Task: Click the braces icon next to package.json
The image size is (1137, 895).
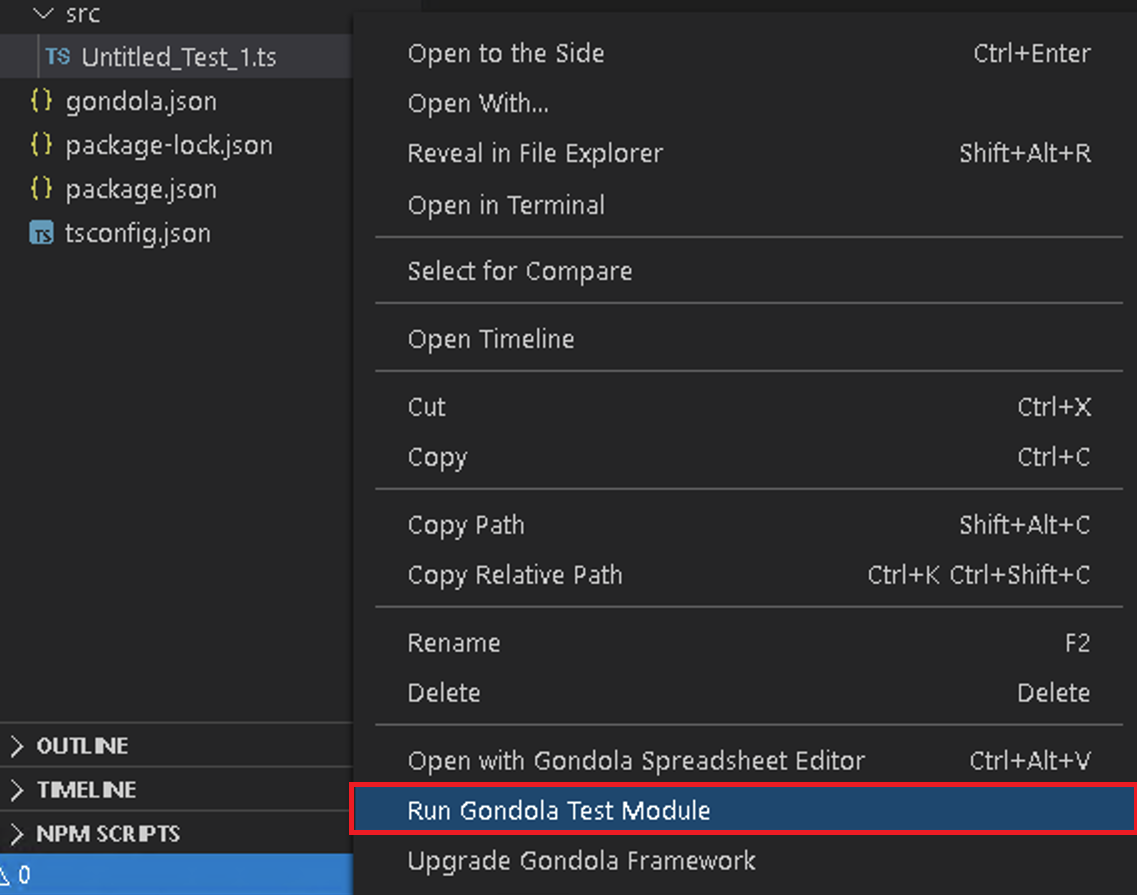Action: coord(41,189)
